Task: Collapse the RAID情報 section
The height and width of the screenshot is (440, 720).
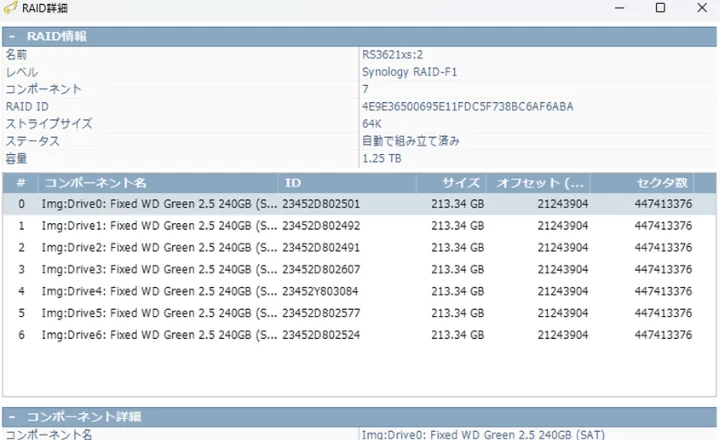Action: click(x=12, y=37)
